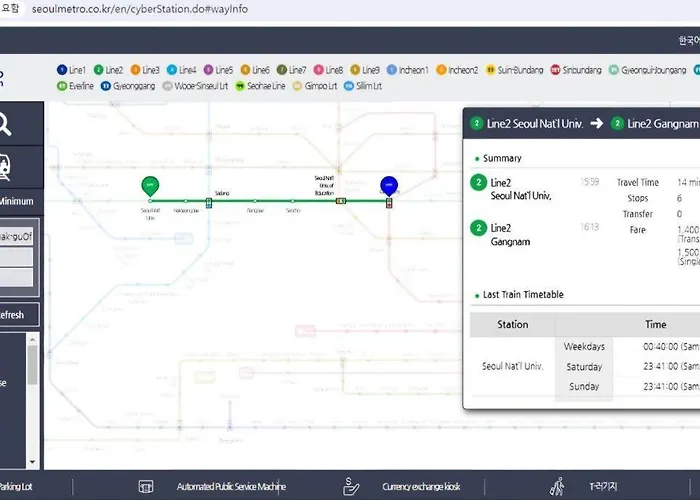
Task: Select the Incheon1 line icon
Action: click(x=392, y=70)
